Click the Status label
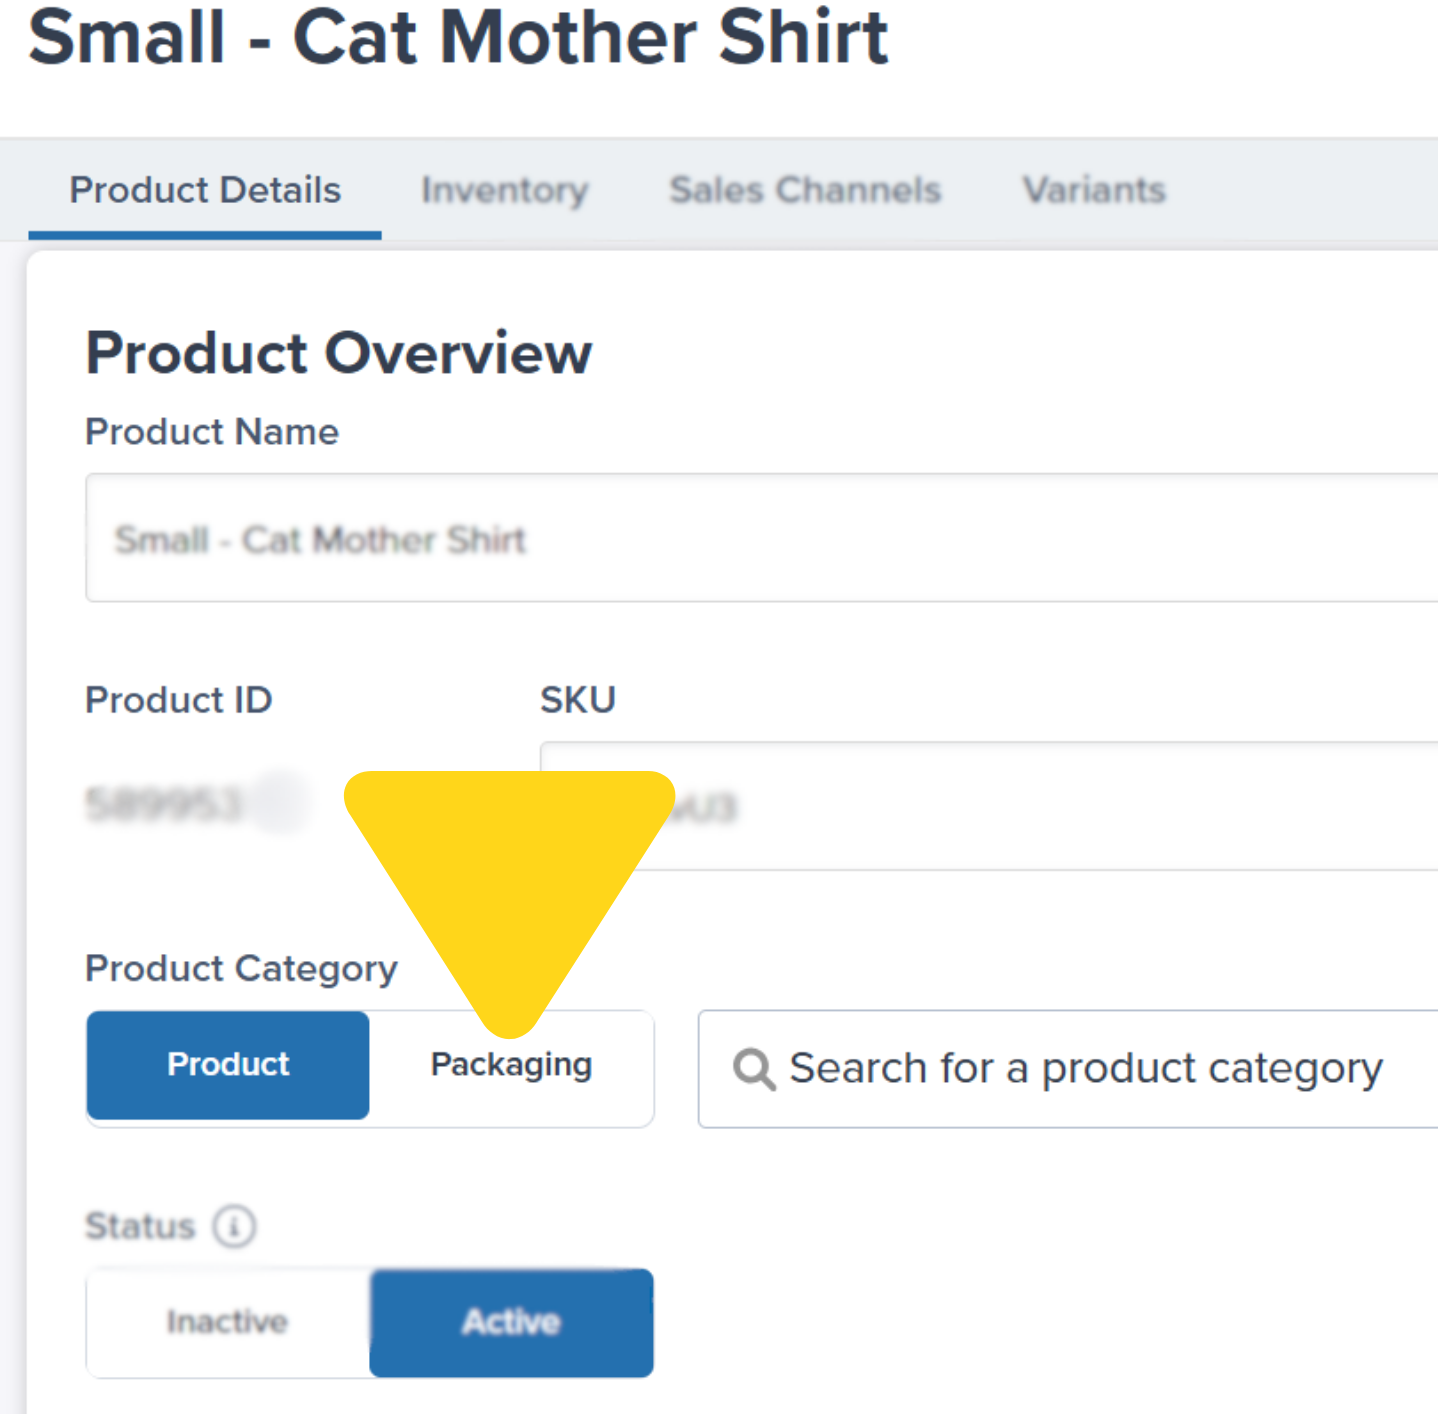1438x1414 pixels. [140, 1226]
